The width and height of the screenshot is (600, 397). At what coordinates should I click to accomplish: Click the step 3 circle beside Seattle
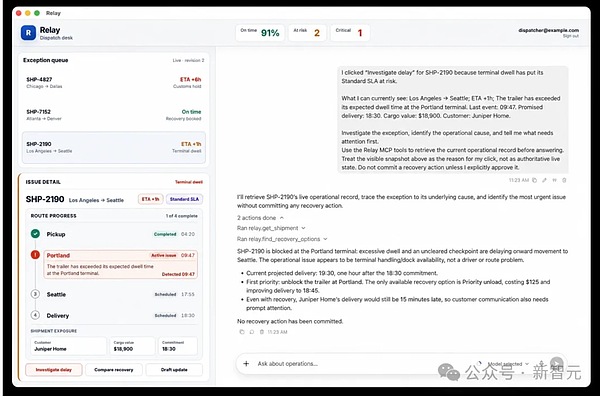click(35, 294)
